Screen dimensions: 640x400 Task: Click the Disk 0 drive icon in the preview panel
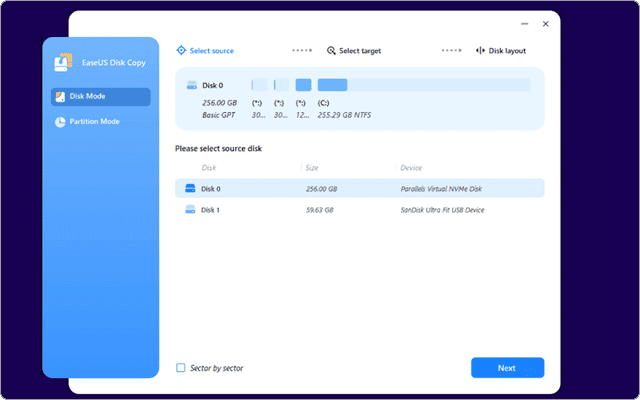click(x=192, y=85)
